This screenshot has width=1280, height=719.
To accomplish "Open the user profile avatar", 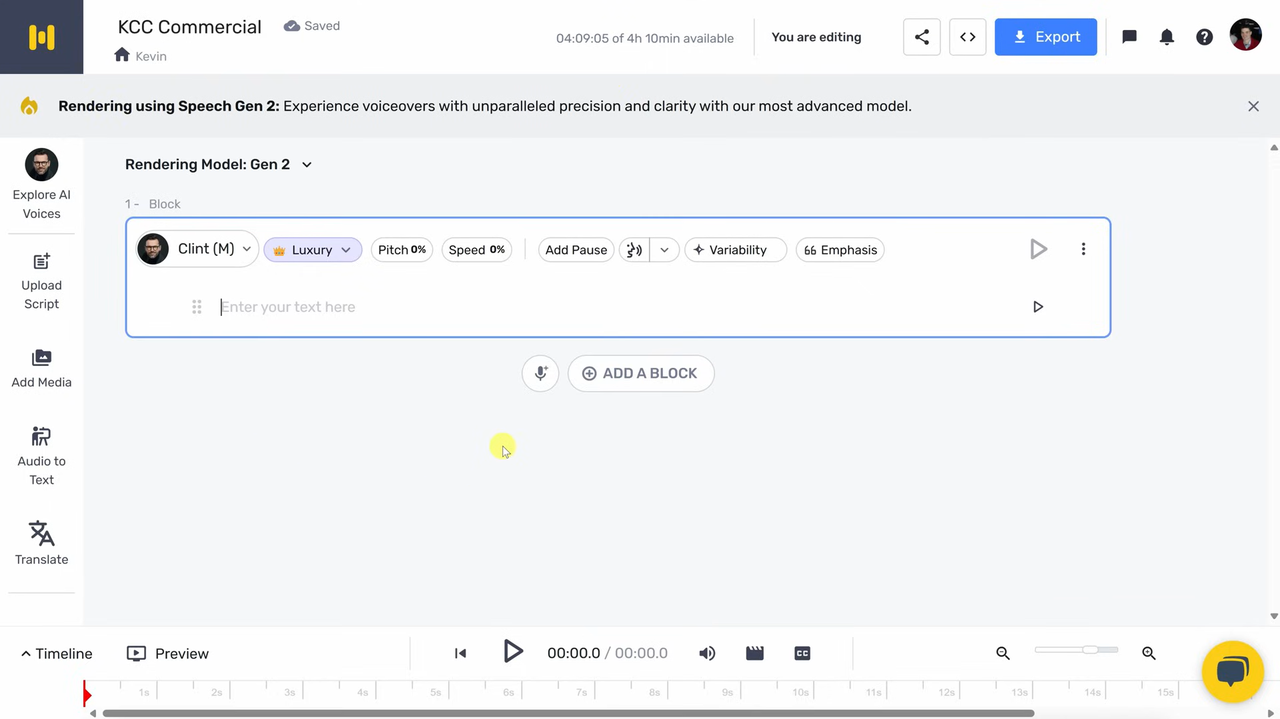I will point(1246,34).
